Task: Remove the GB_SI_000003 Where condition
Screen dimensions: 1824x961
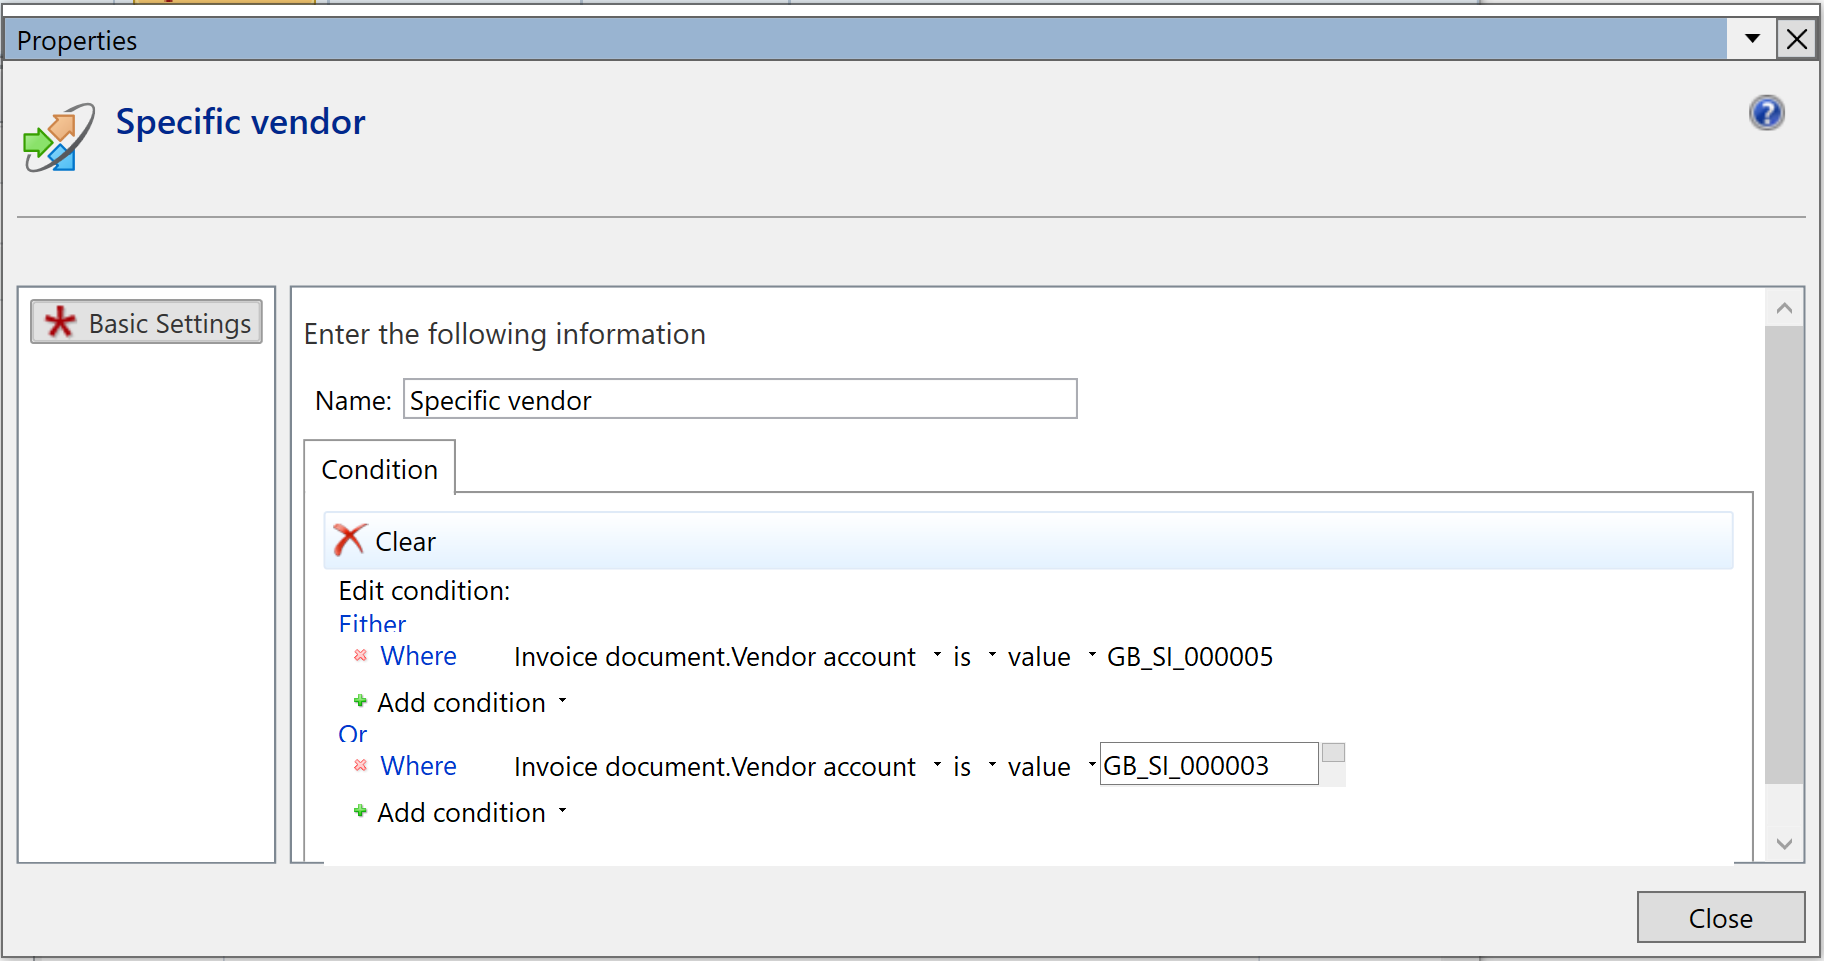Action: [x=360, y=765]
